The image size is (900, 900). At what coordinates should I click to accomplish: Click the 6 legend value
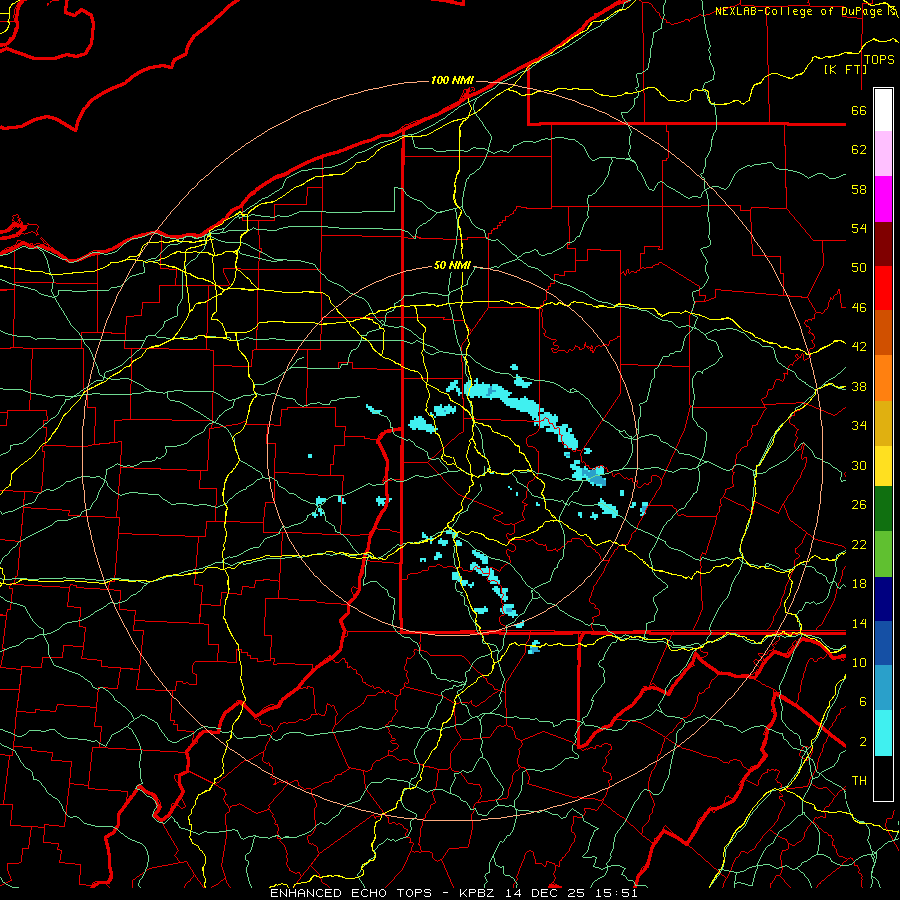(862, 702)
